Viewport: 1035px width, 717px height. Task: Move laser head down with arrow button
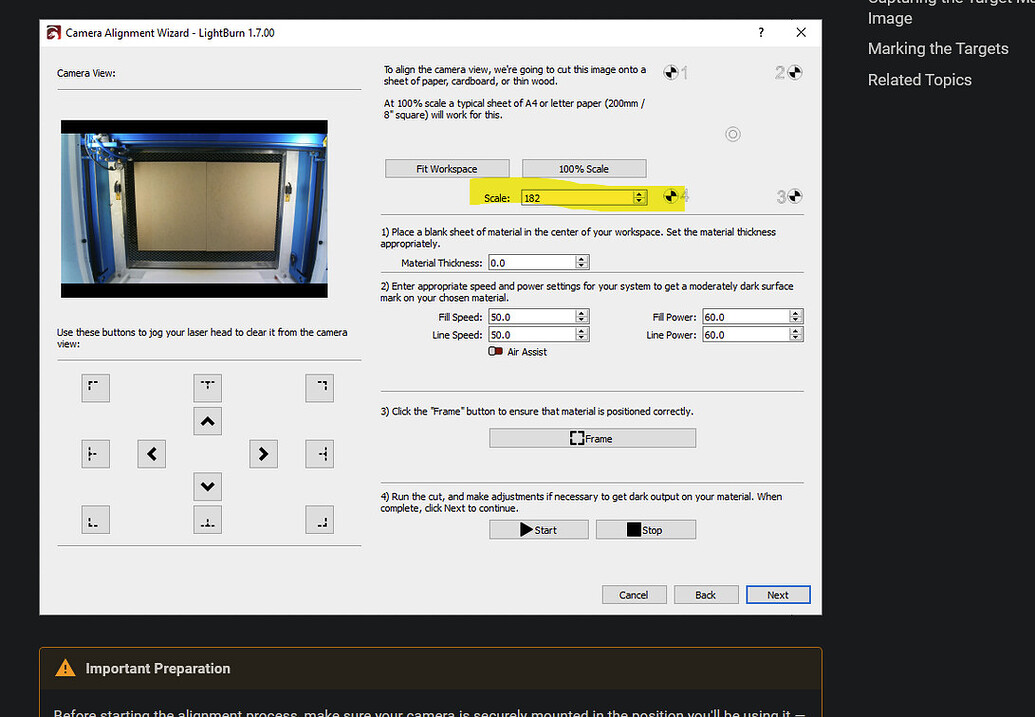click(x=207, y=487)
